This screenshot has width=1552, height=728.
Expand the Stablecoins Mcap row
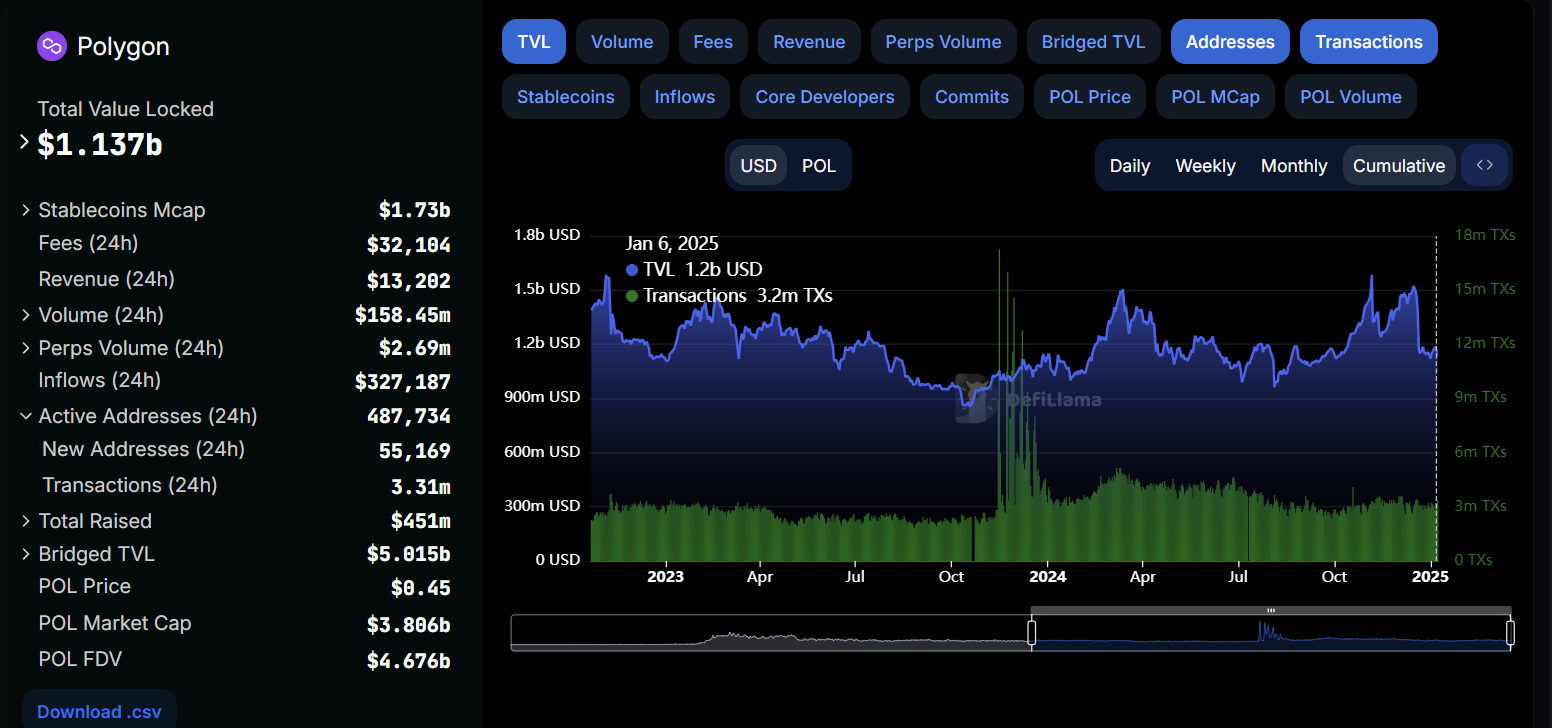(x=25, y=210)
